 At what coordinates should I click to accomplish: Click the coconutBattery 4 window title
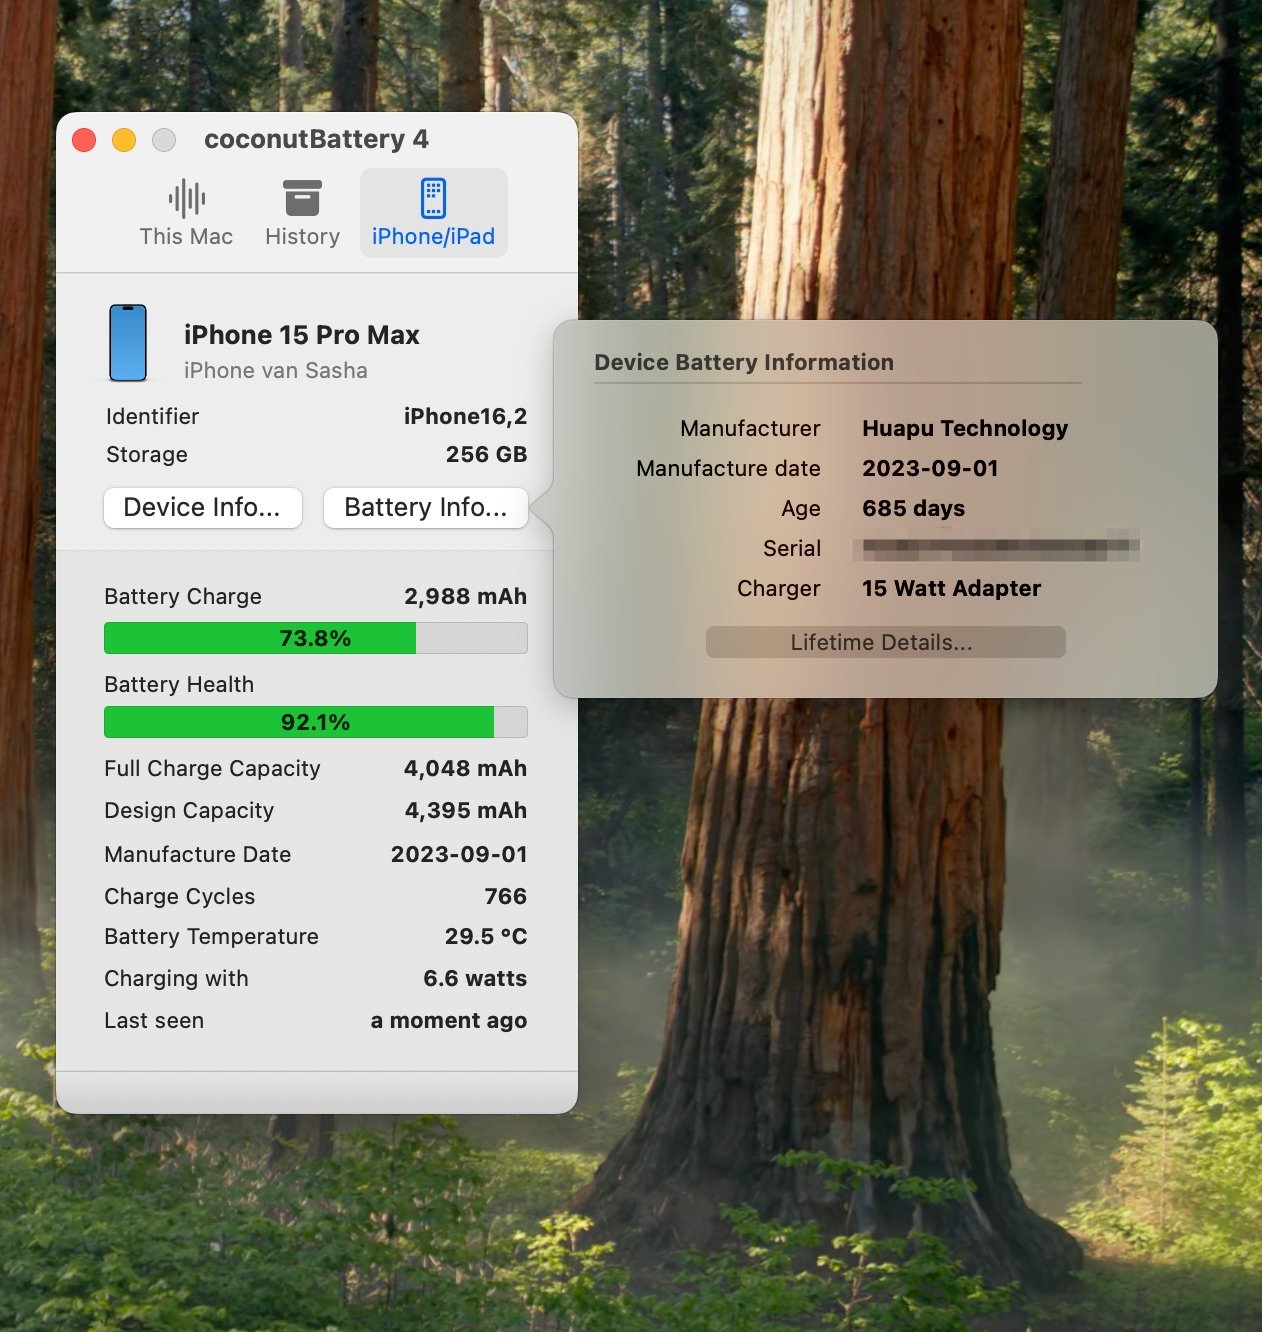coord(316,140)
